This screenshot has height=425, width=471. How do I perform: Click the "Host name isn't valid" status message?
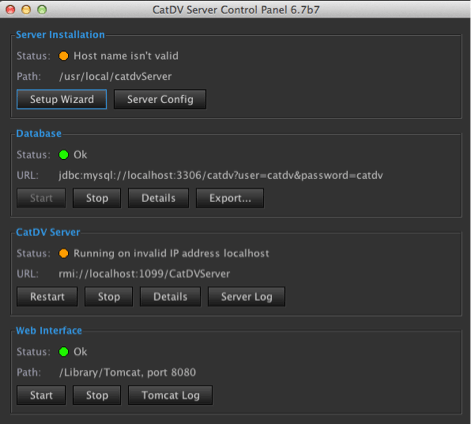click(126, 56)
